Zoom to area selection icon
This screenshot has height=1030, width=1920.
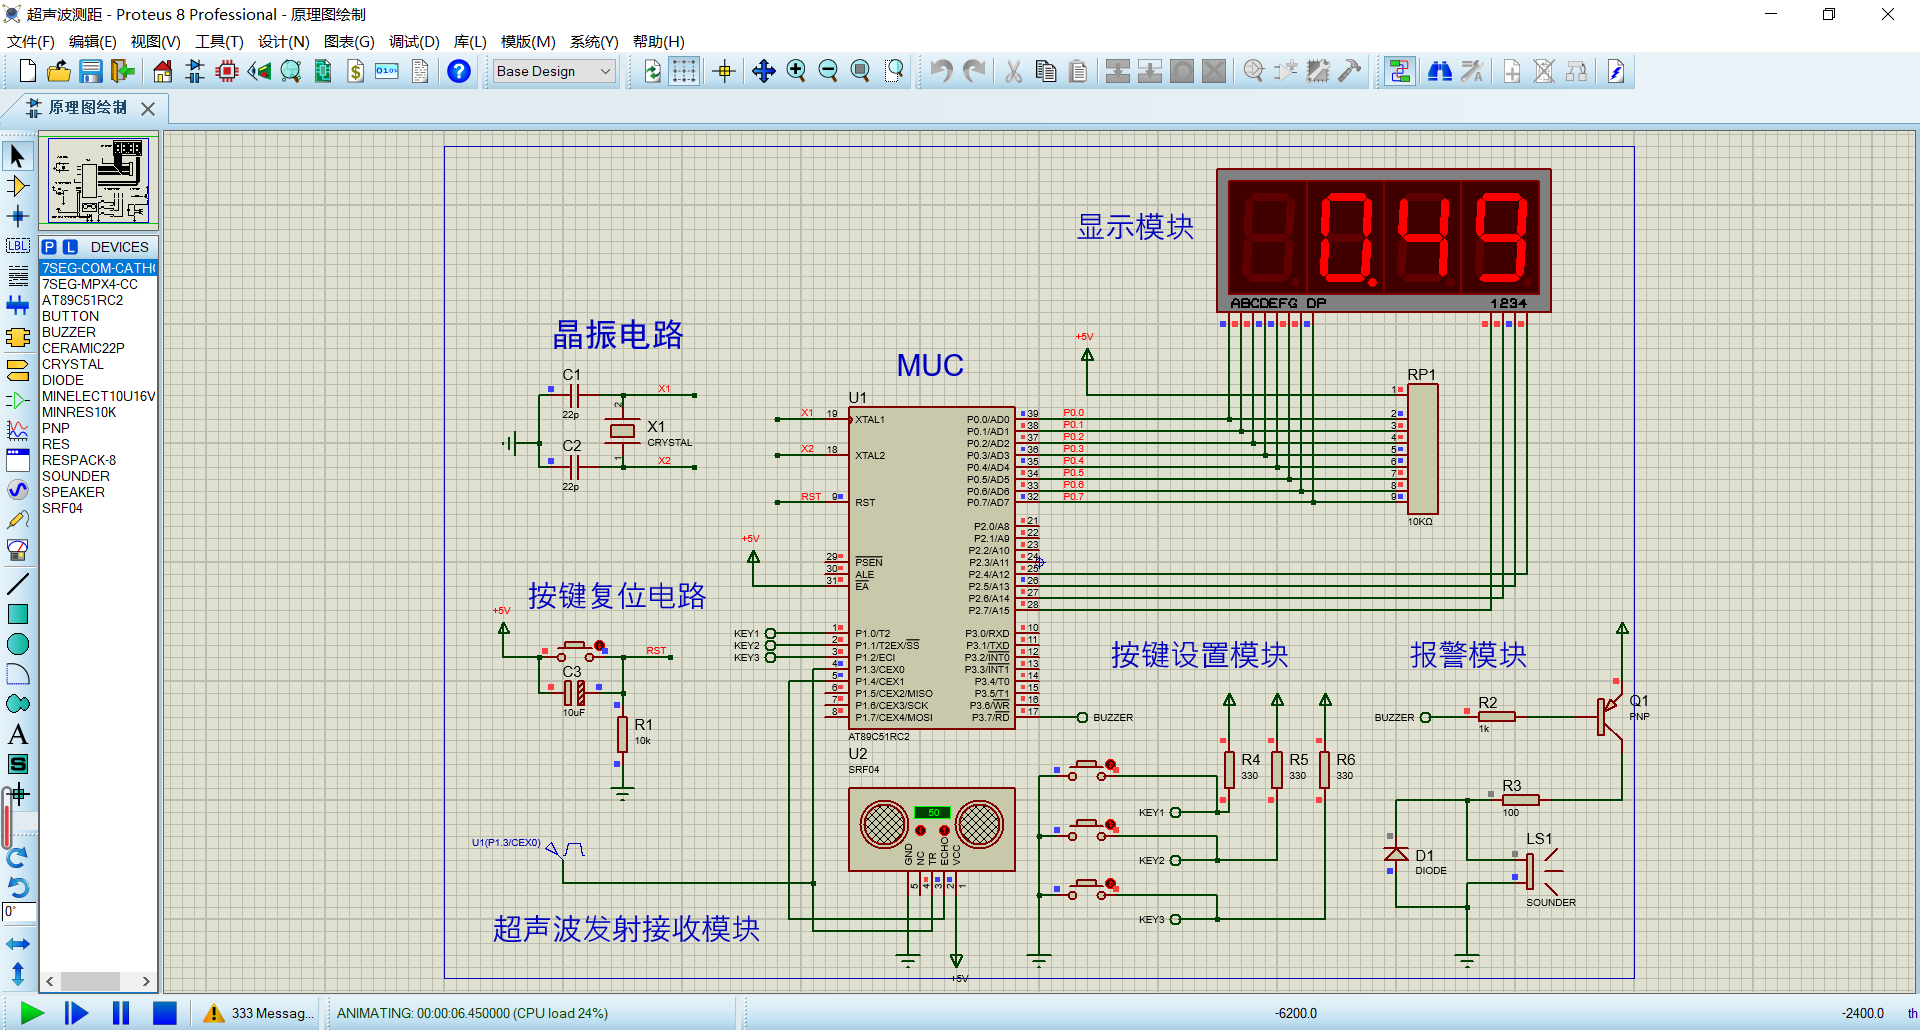click(x=894, y=71)
